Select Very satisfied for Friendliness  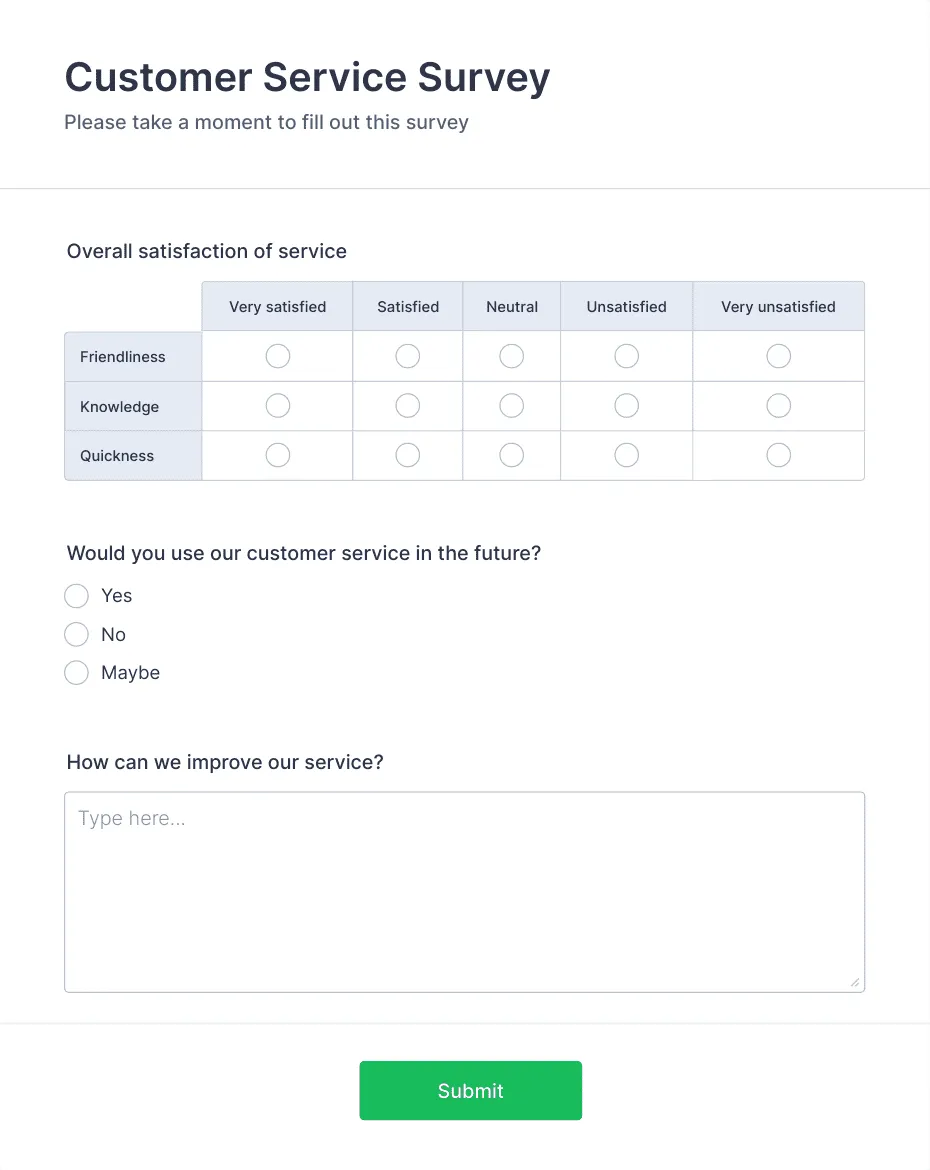pos(277,356)
